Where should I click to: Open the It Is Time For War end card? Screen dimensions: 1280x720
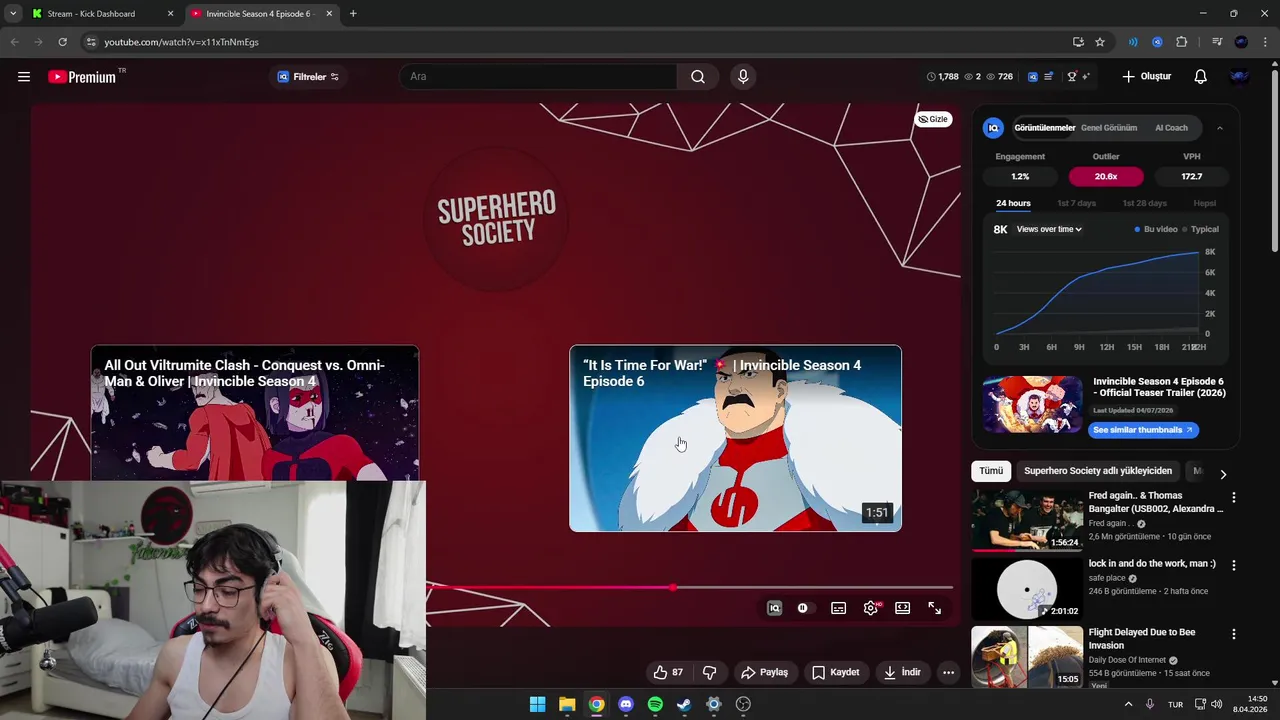click(x=735, y=438)
